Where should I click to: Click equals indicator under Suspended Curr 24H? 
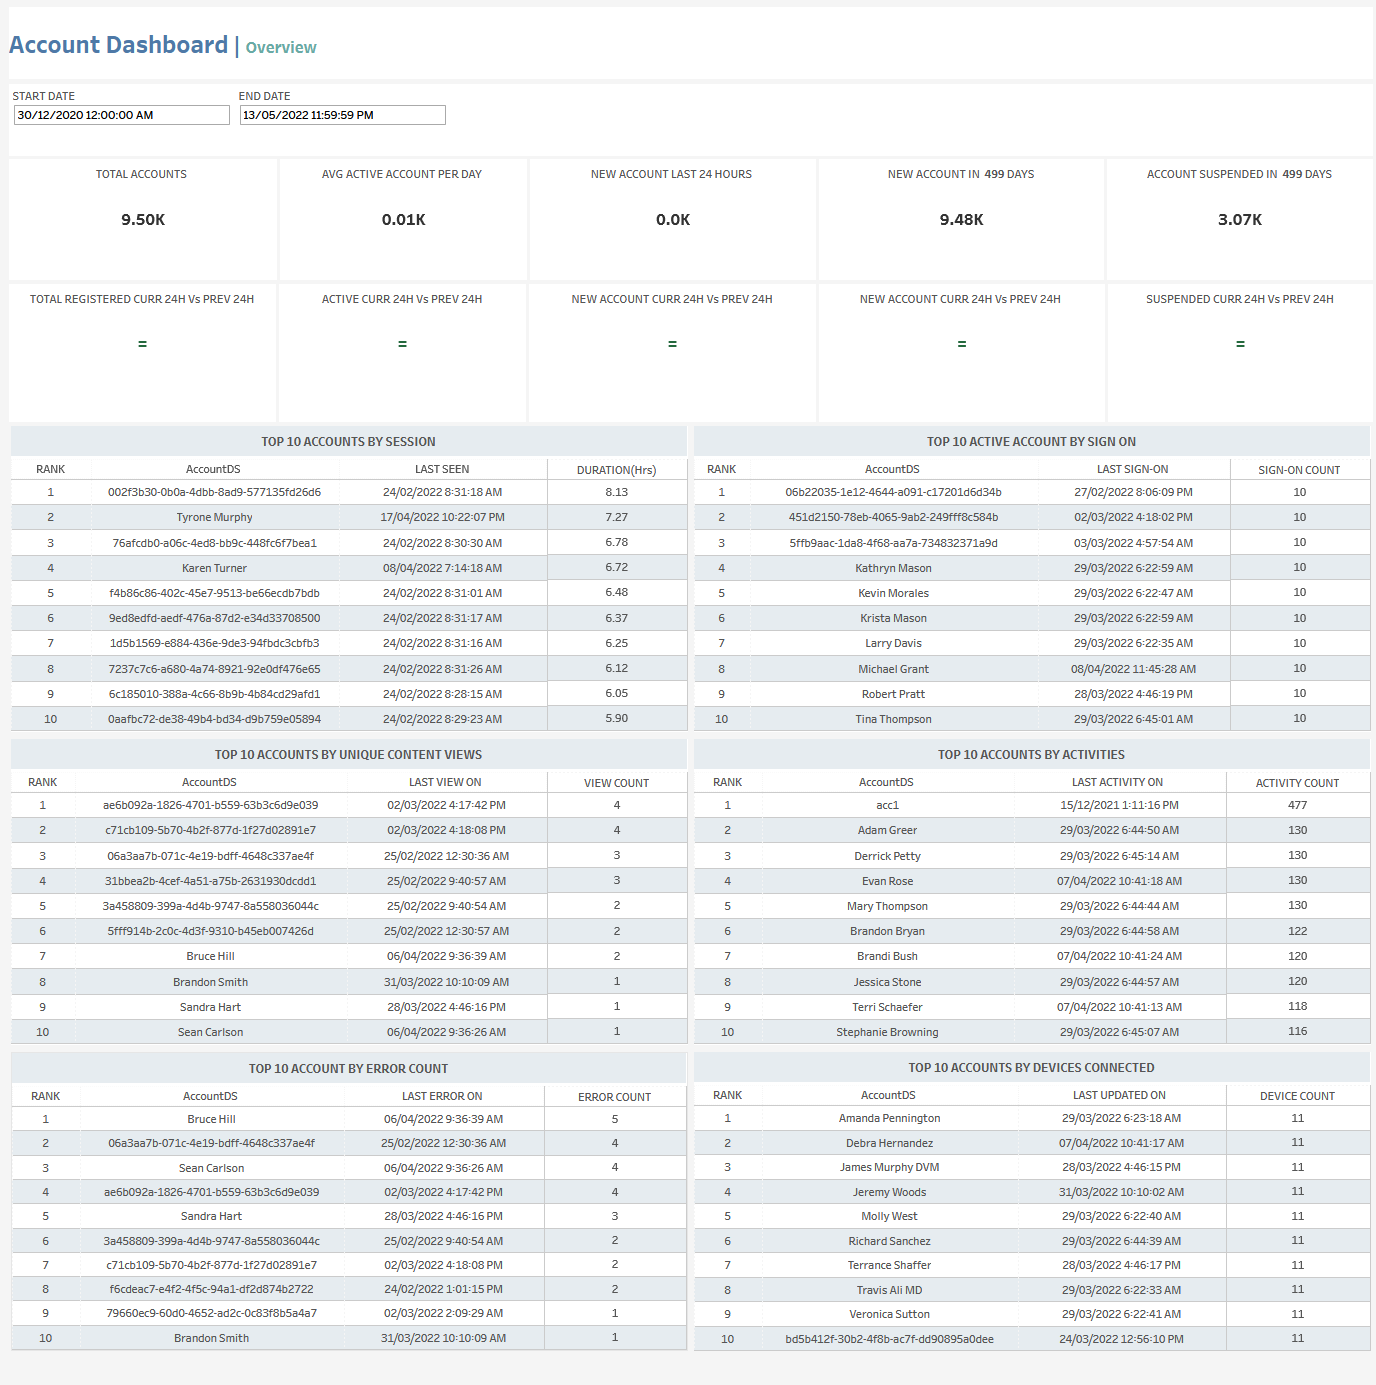(1240, 344)
